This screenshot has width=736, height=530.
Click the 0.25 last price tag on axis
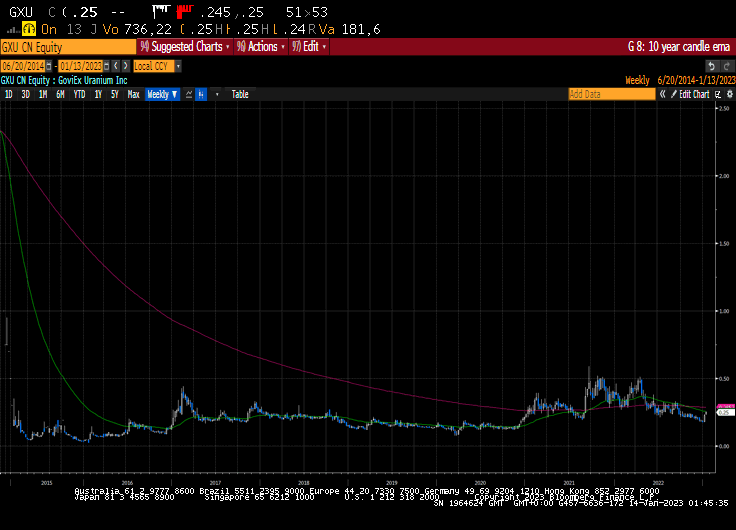725,413
